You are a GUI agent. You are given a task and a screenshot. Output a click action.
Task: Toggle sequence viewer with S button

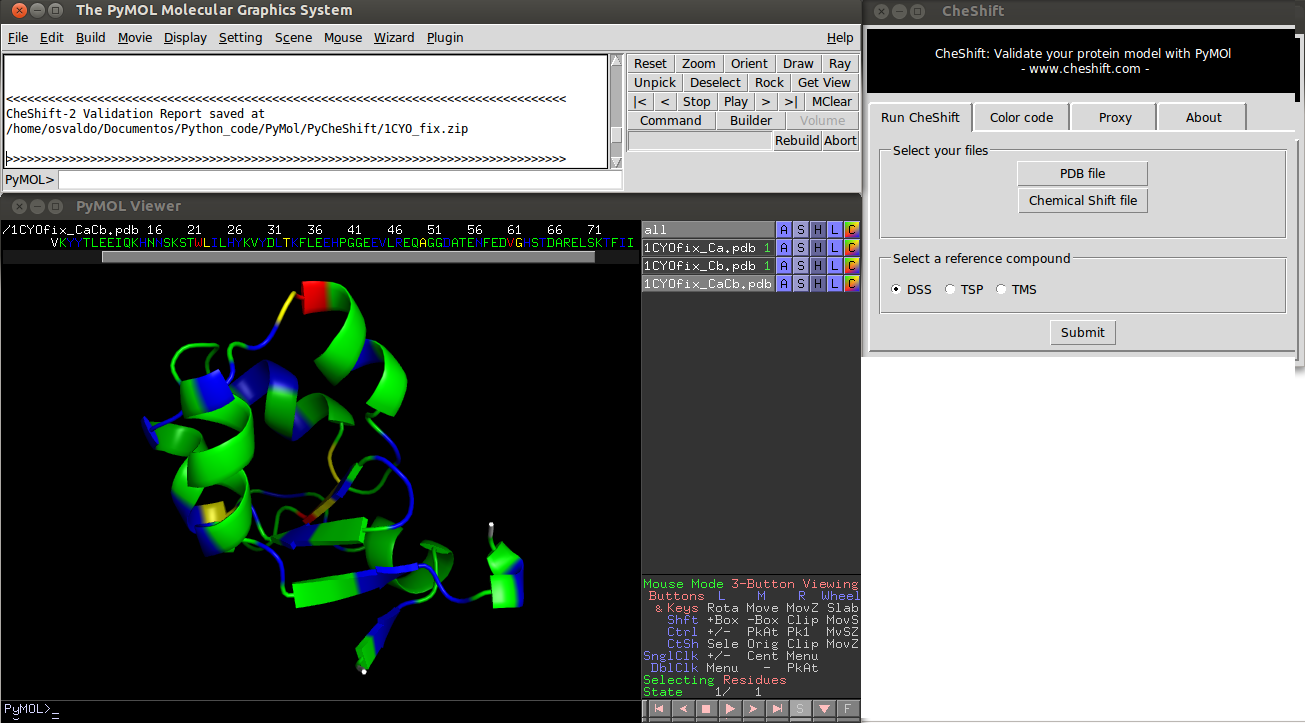coord(800,709)
